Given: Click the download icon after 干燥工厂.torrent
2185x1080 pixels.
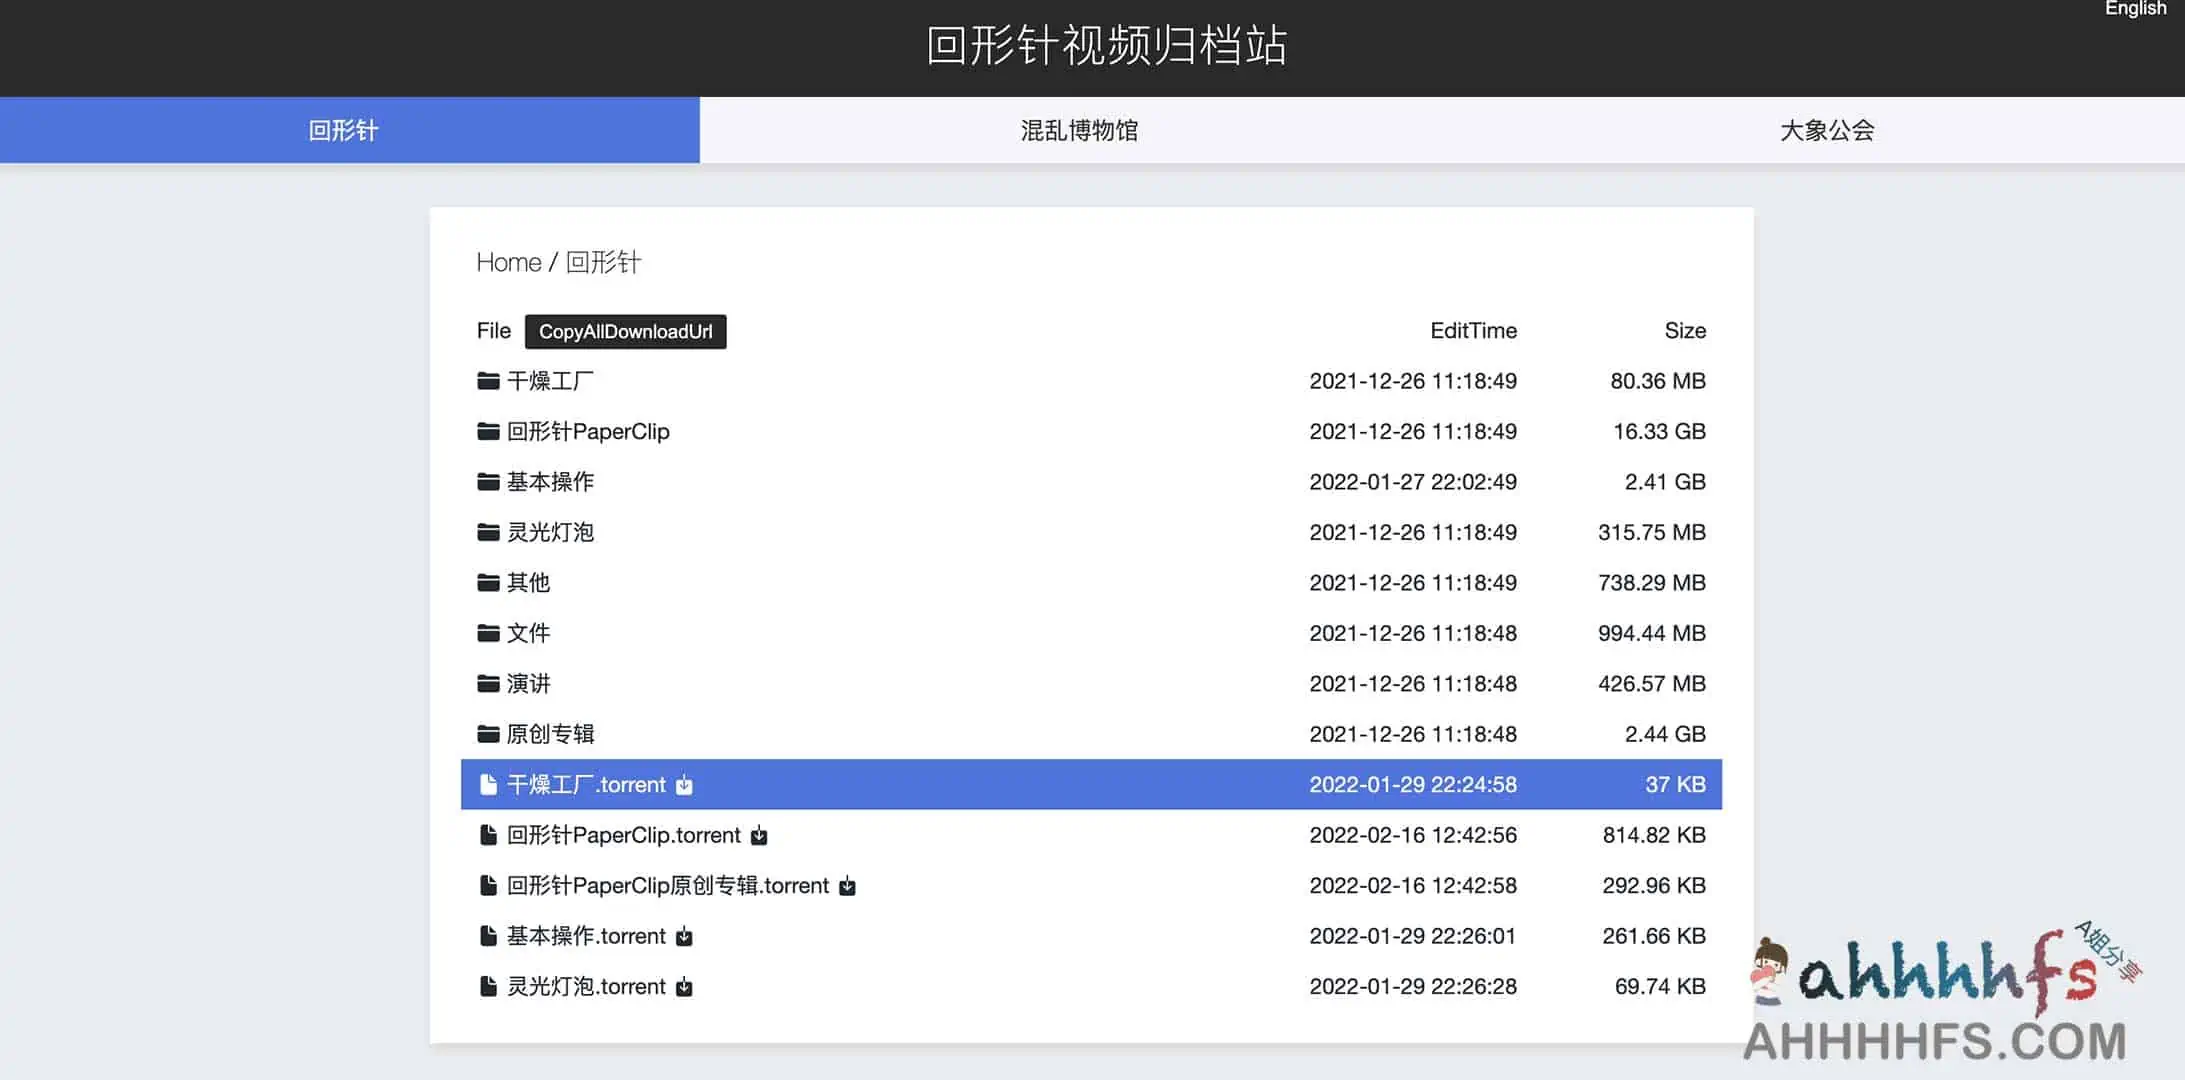Looking at the screenshot, I should click(x=685, y=784).
